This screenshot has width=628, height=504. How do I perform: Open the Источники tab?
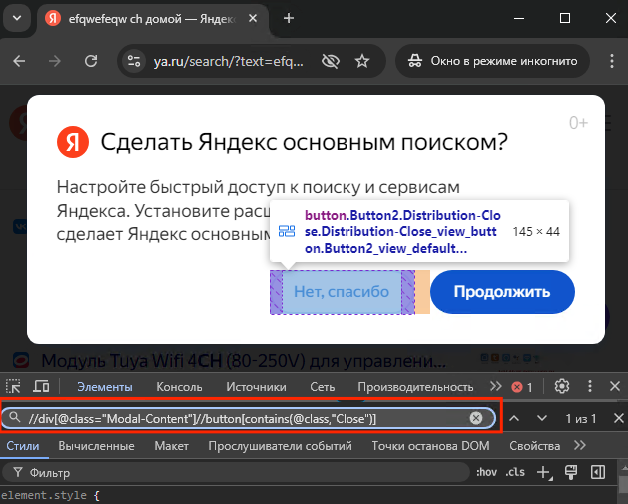point(256,387)
